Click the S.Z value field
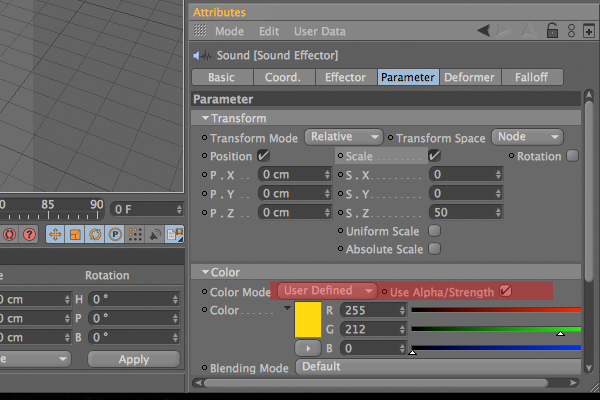Screen dimensions: 600x400 coord(466,212)
